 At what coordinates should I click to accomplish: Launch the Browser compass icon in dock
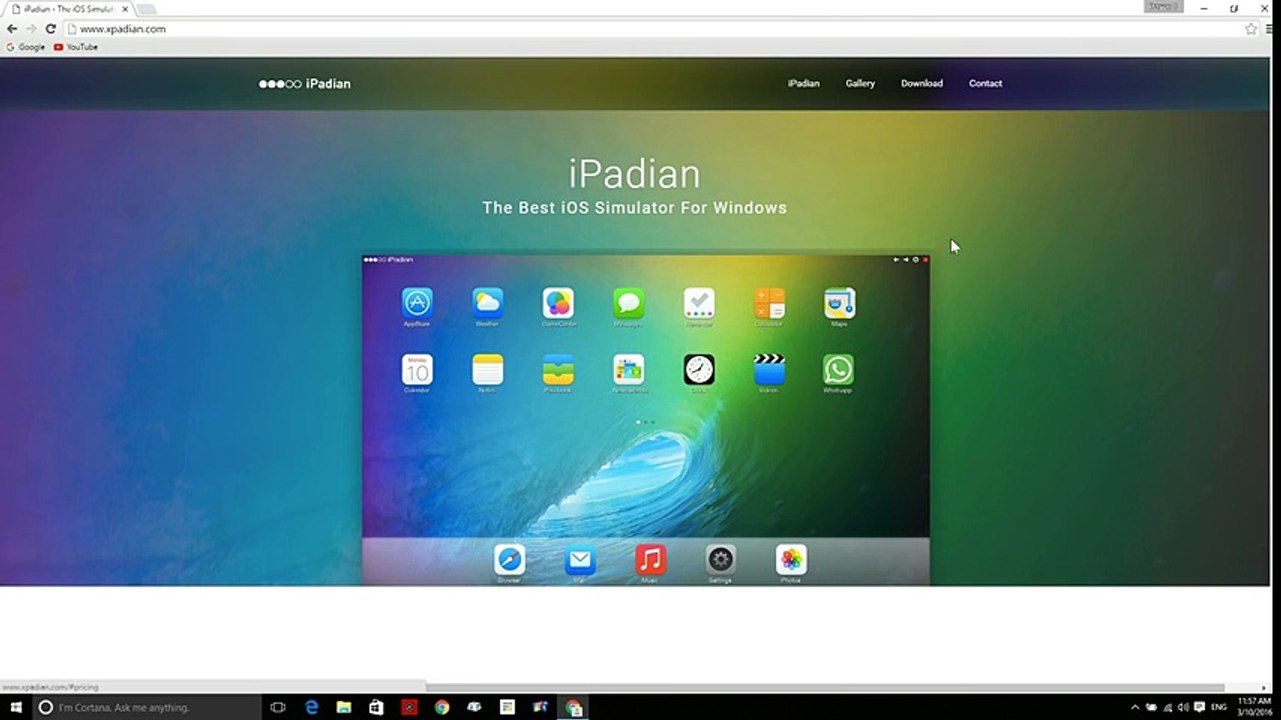point(509,560)
